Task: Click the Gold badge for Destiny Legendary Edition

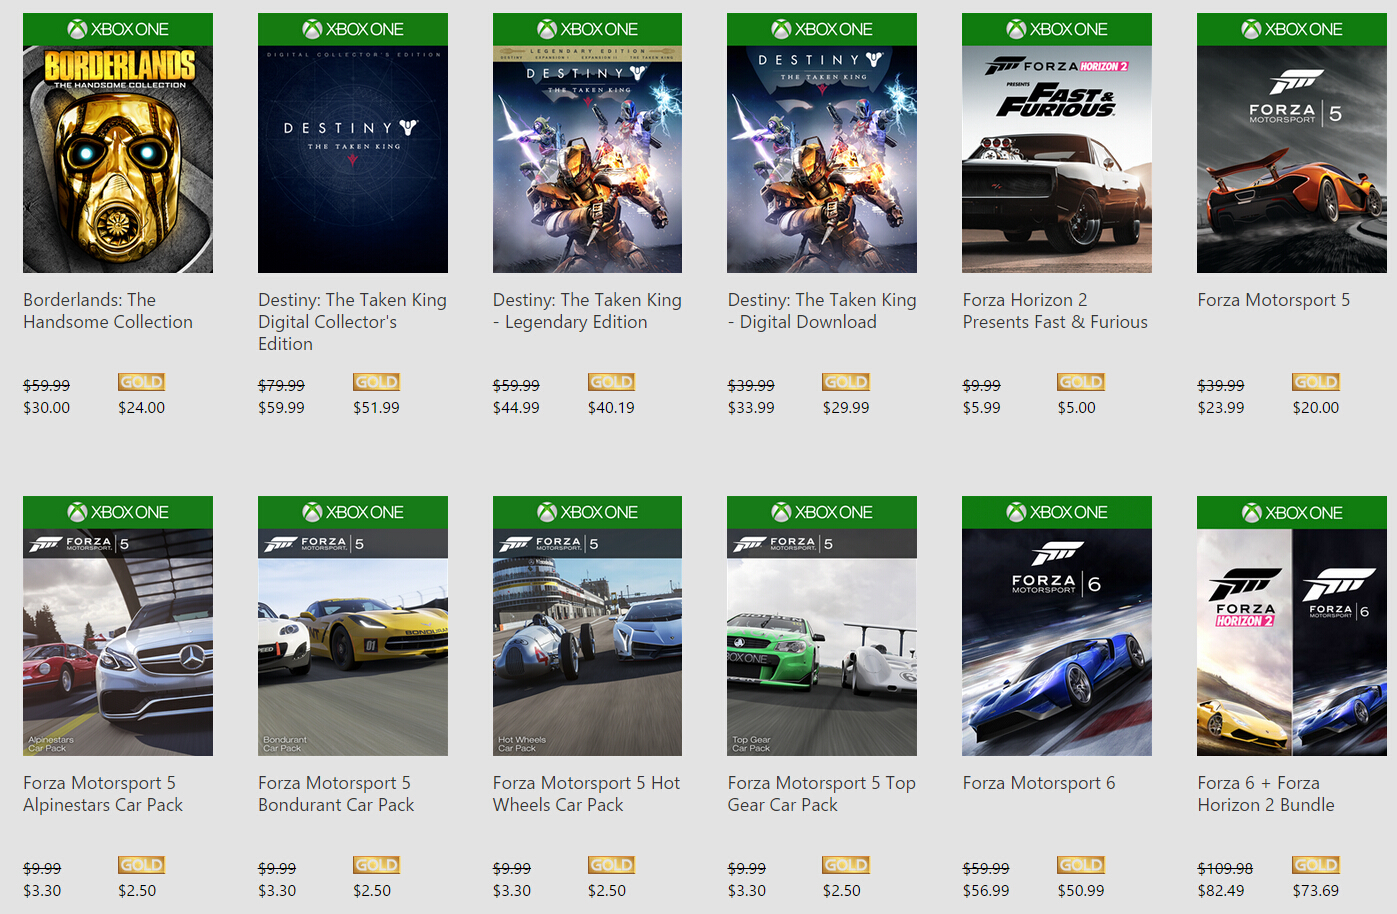Action: click(611, 382)
